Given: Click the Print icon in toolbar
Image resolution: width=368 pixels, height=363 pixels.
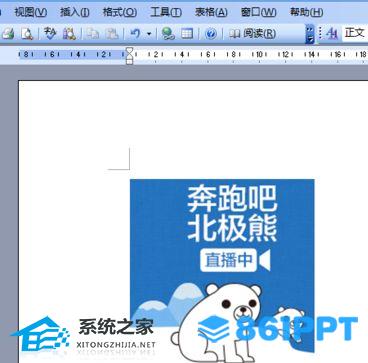Looking at the screenshot, I should click(7, 34).
